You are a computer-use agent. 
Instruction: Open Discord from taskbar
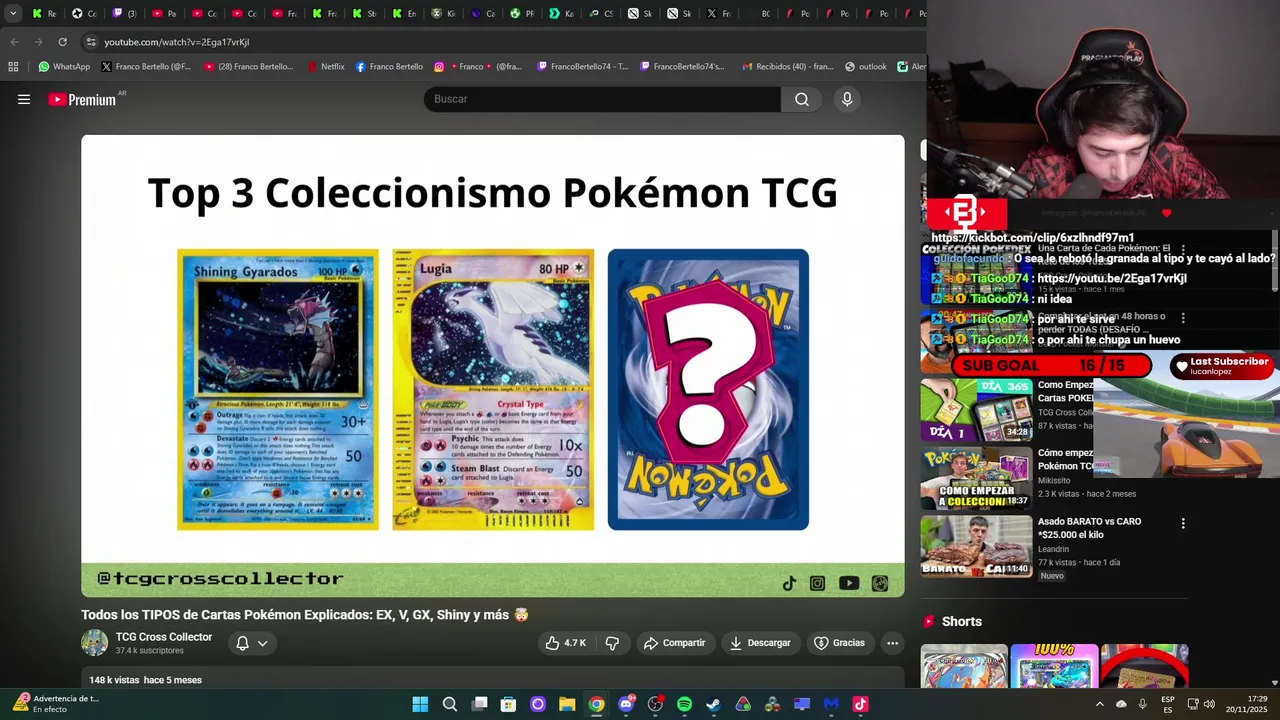[x=626, y=704]
